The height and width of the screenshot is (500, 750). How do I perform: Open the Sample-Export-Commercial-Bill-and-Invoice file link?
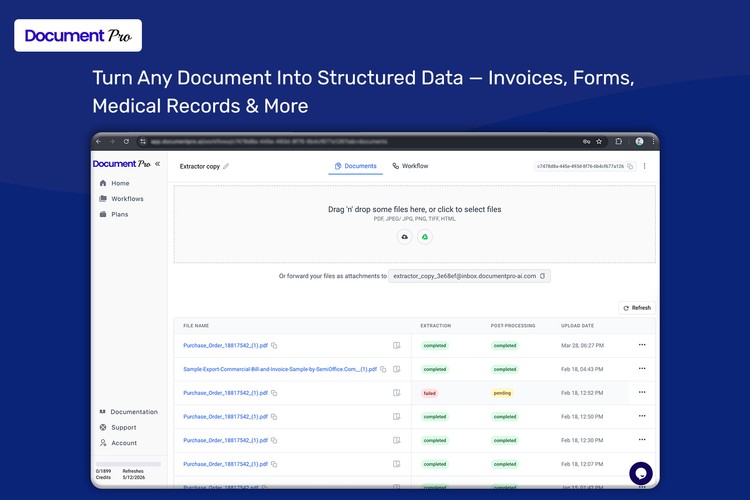[280, 369]
